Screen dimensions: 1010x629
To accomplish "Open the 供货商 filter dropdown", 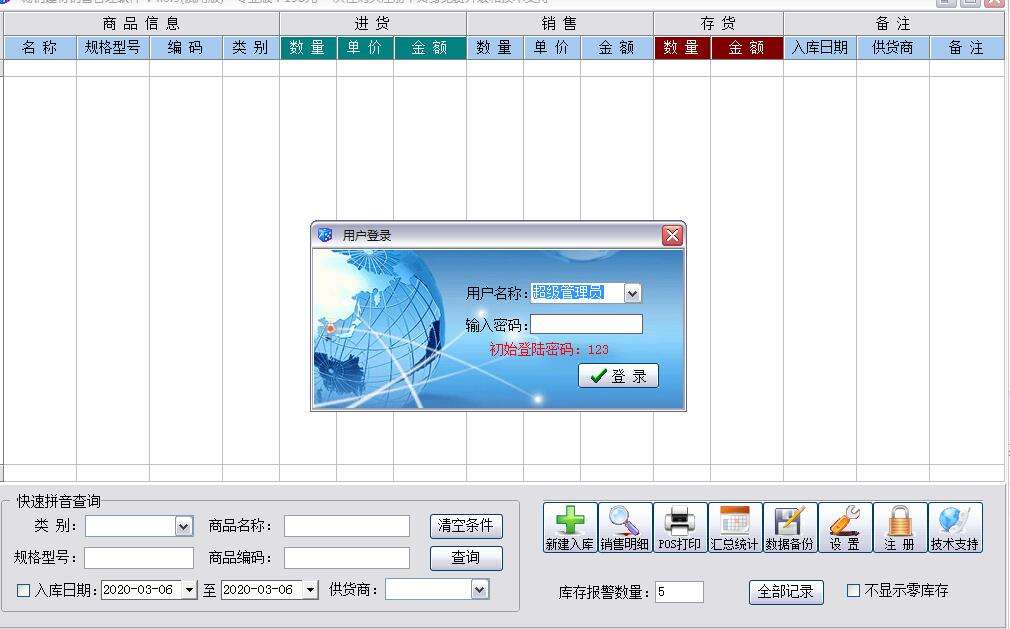I will (479, 589).
